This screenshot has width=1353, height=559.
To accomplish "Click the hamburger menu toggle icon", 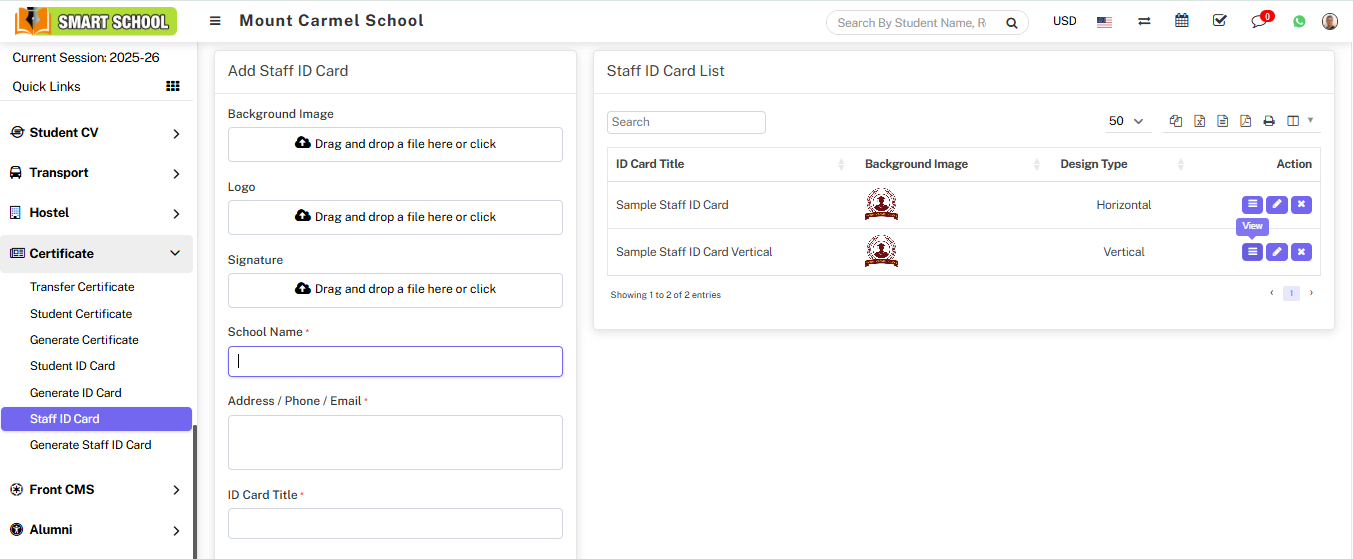I will [215, 21].
